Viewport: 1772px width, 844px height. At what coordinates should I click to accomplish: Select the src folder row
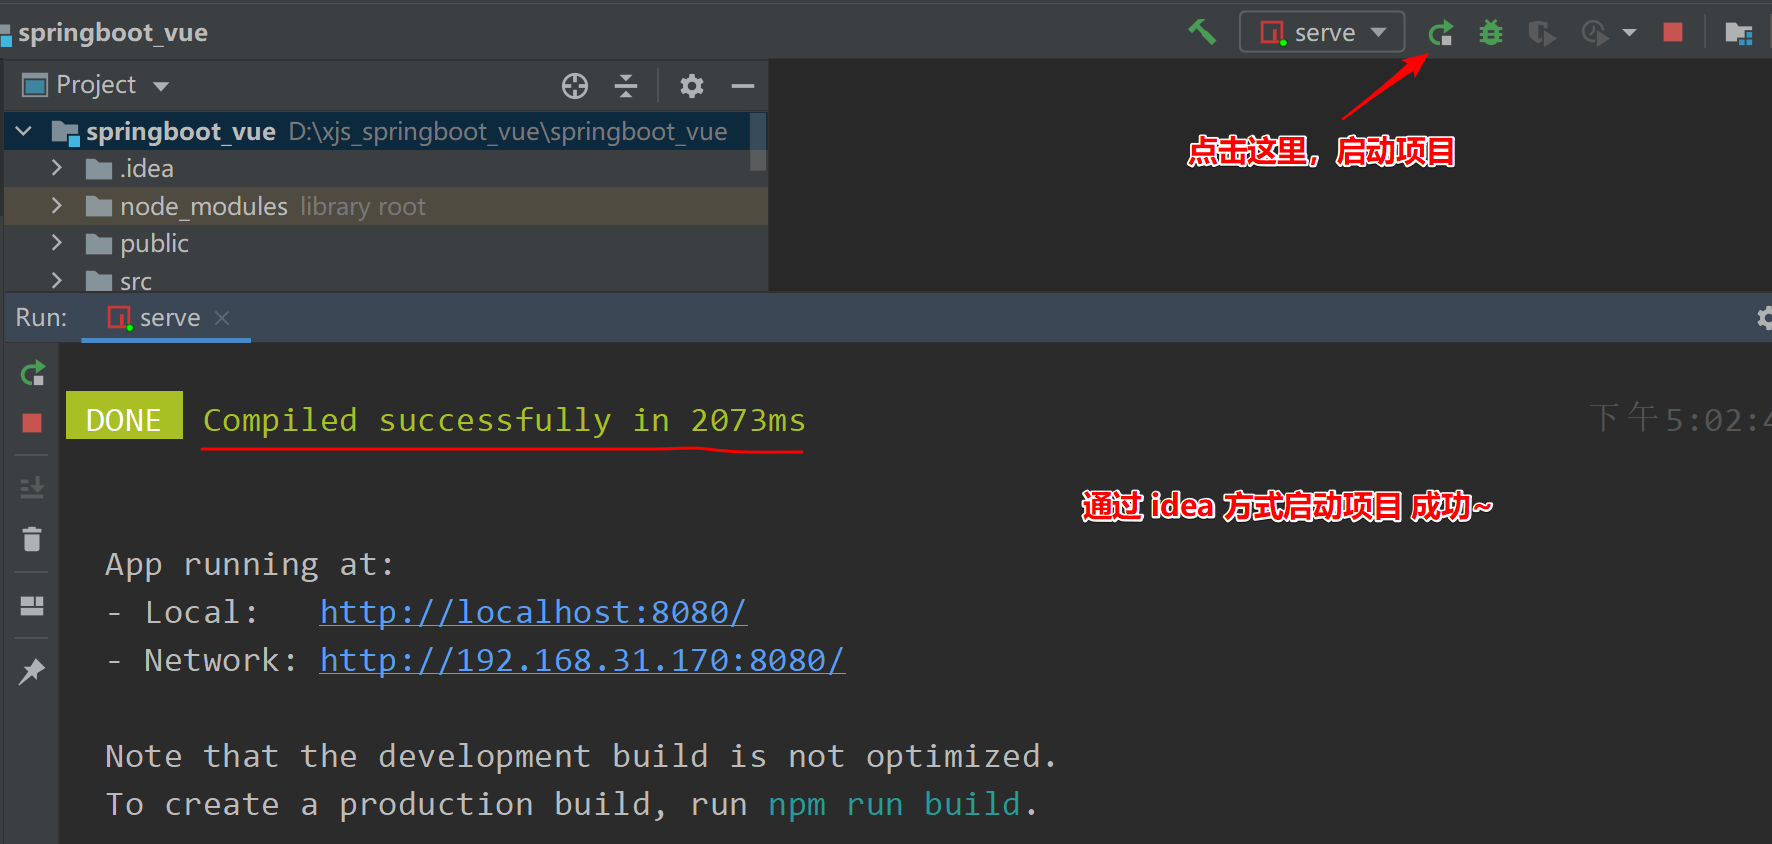coord(386,279)
